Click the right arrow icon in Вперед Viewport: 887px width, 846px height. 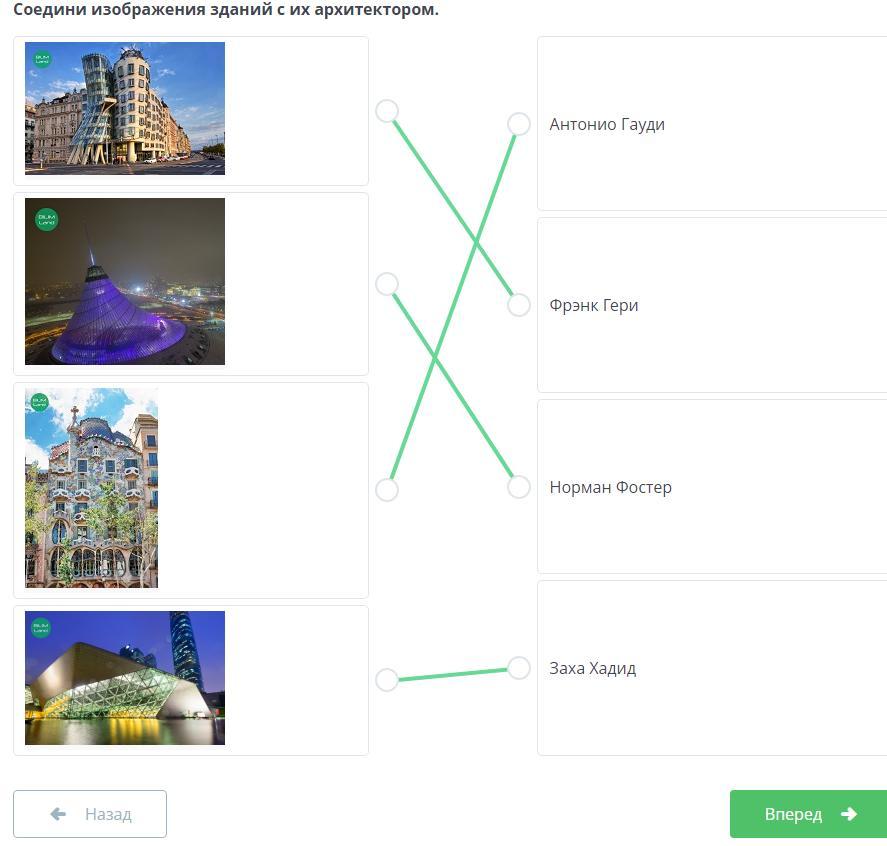point(849,814)
